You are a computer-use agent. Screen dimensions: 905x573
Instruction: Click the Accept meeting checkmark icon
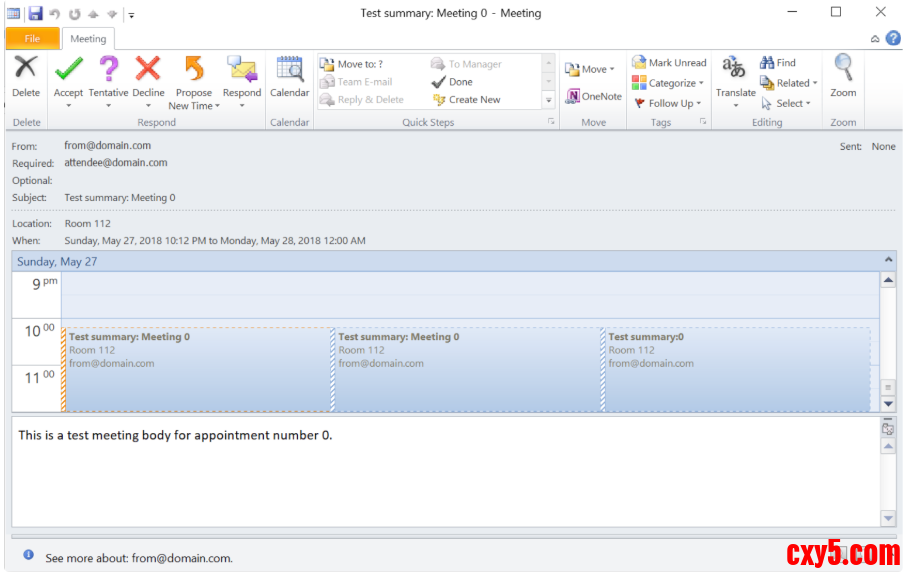tap(68, 70)
